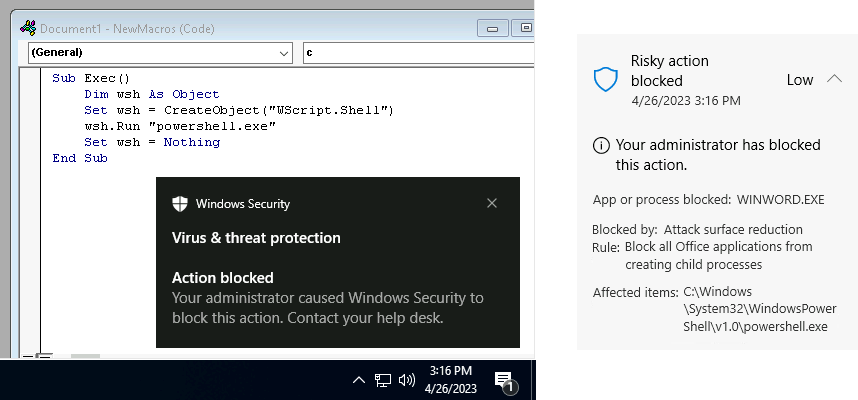Click the code window horizontal scrollbar thumb

tap(86, 356)
